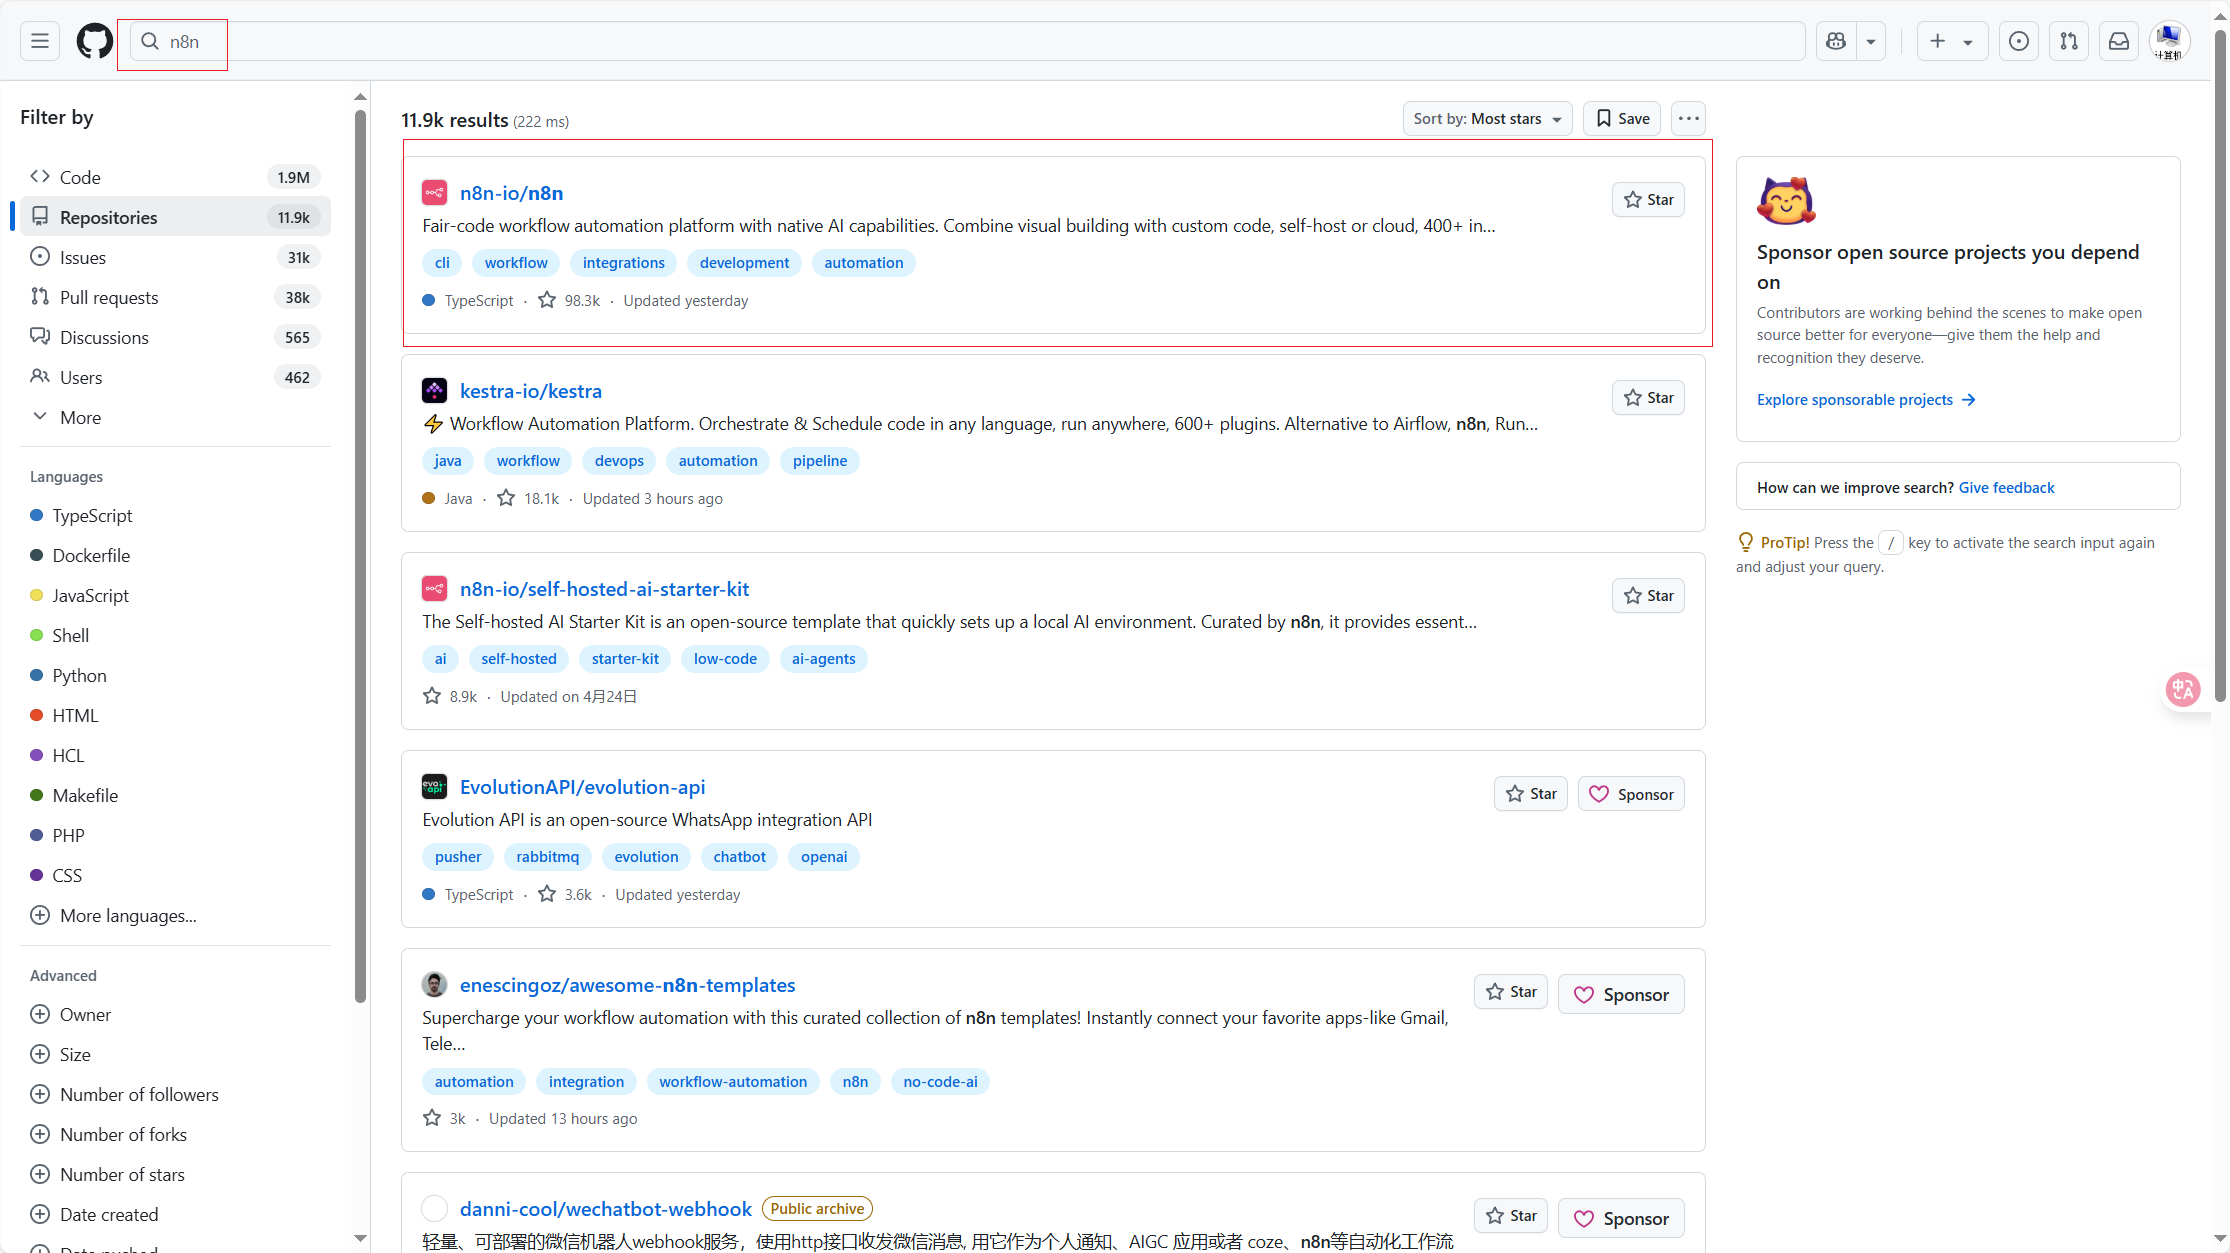This screenshot has width=2230, height=1253.
Task: Toggle star on EvolutionAPI/evolution-api
Action: (x=1531, y=794)
